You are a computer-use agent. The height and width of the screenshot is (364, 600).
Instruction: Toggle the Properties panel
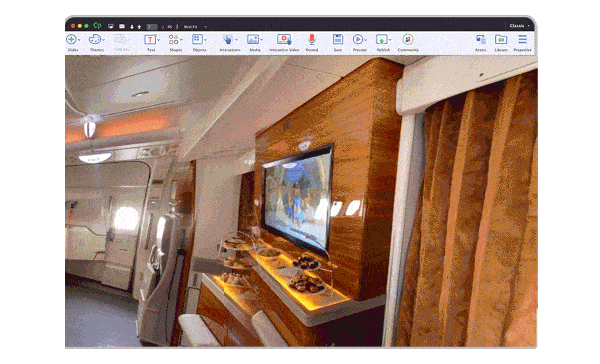522,39
